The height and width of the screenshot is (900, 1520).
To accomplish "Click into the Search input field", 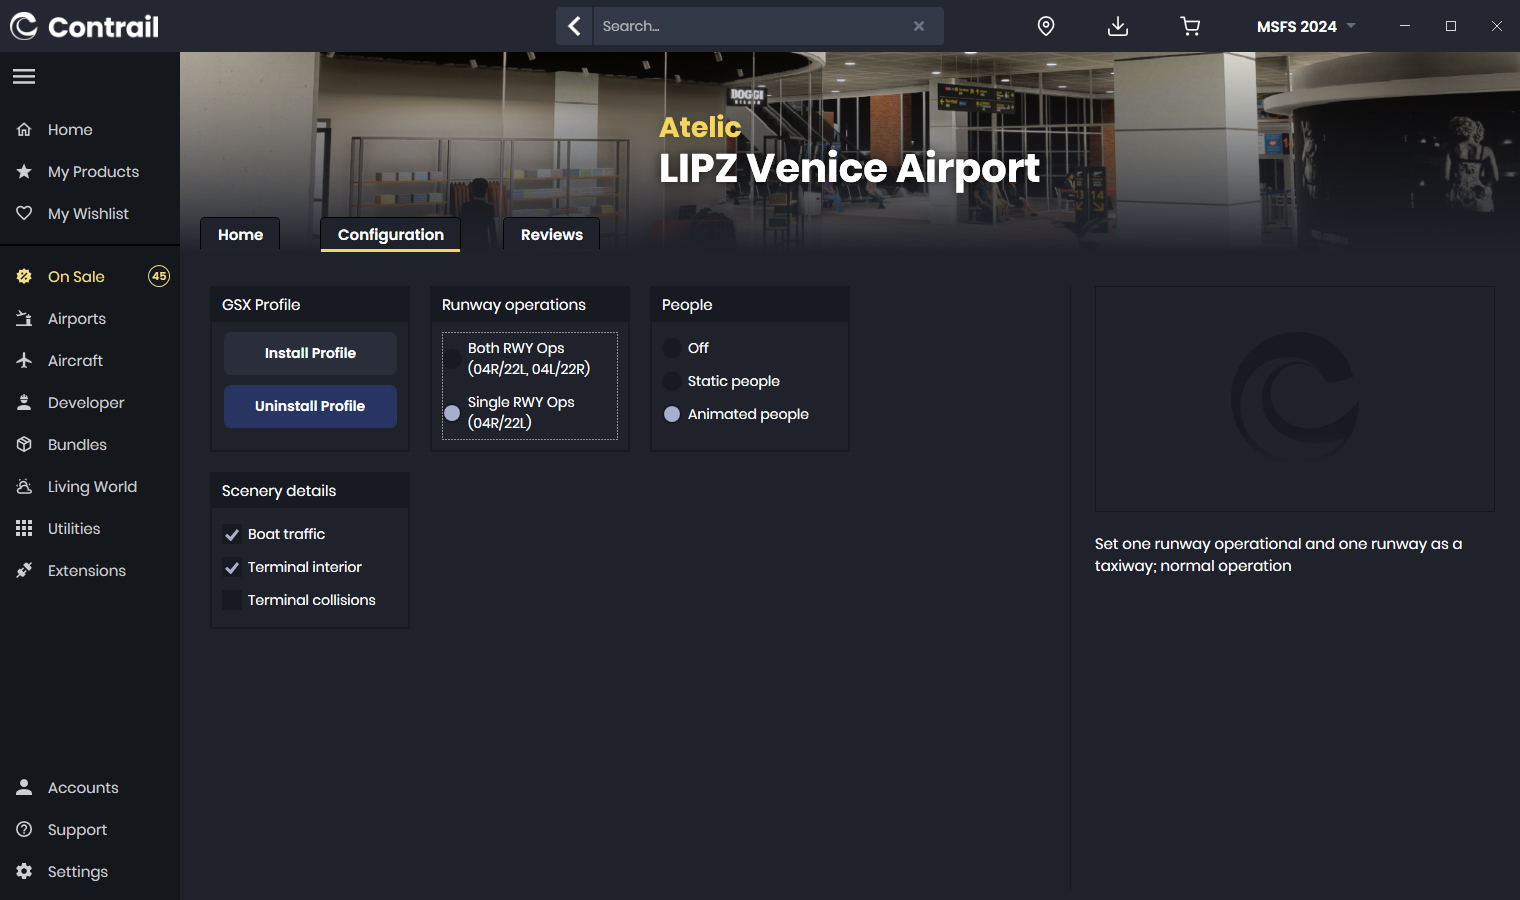I will pyautogui.click(x=750, y=26).
